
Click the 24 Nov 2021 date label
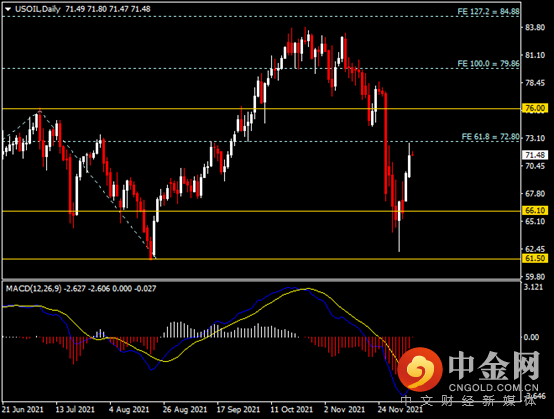[400, 409]
